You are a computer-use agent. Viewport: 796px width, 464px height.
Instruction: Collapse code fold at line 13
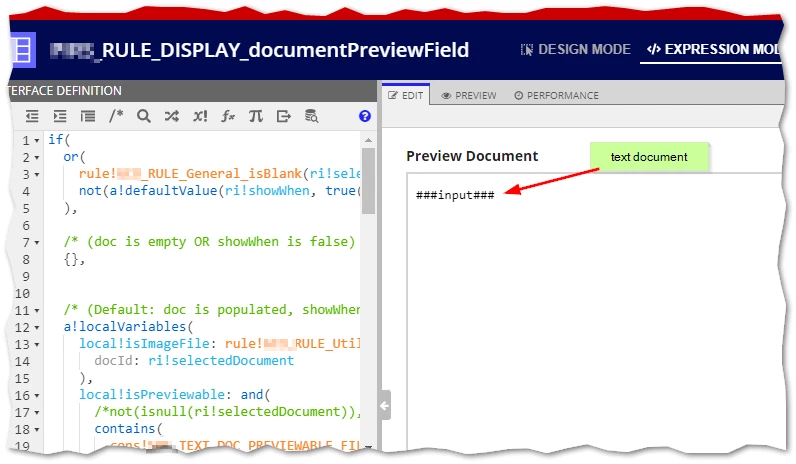(37, 345)
